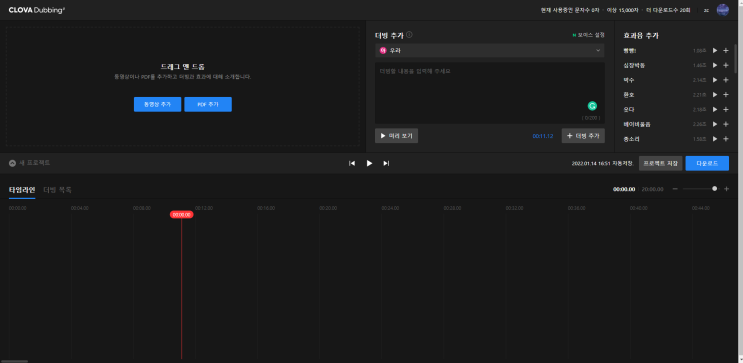Viewport: 743px width, 363px height.
Task: Click the green Grammarly icon in textbox
Action: click(592, 106)
